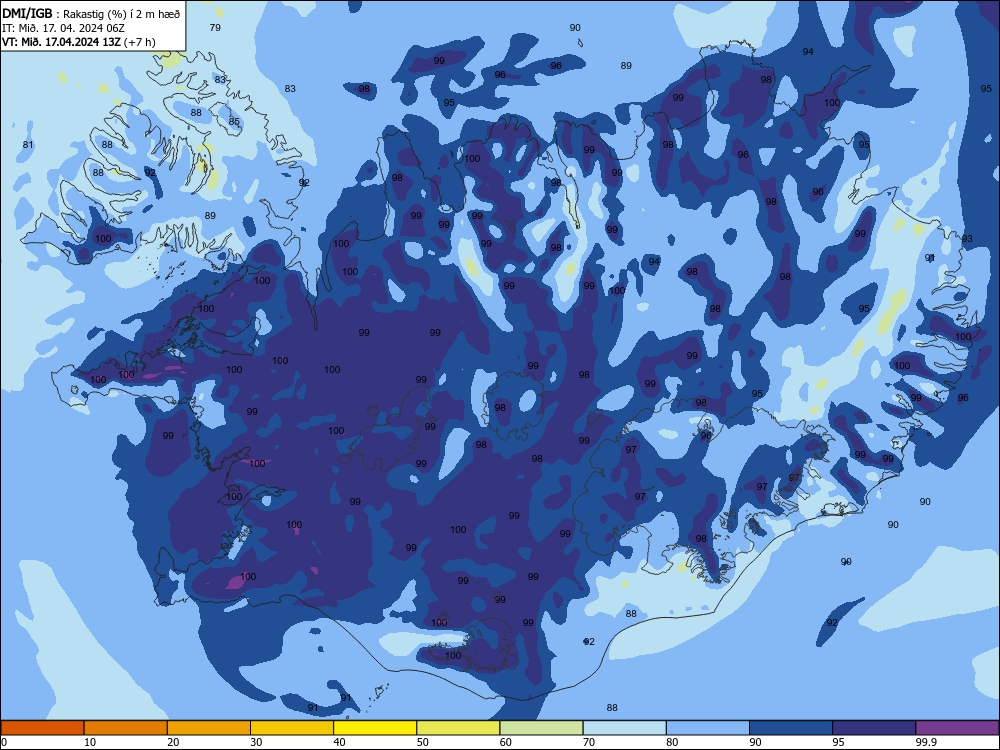Click the '85' humidity value on the map

pos(234,121)
